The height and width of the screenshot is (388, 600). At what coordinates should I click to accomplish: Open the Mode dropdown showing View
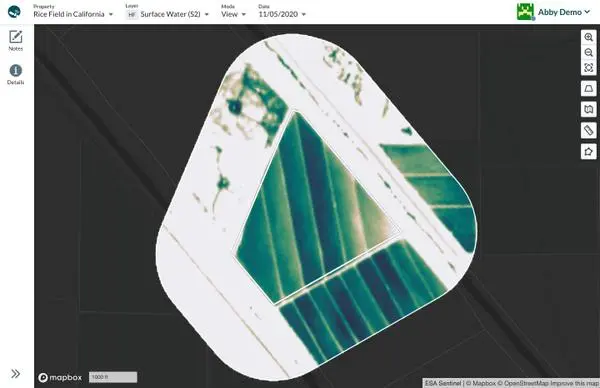(233, 14)
